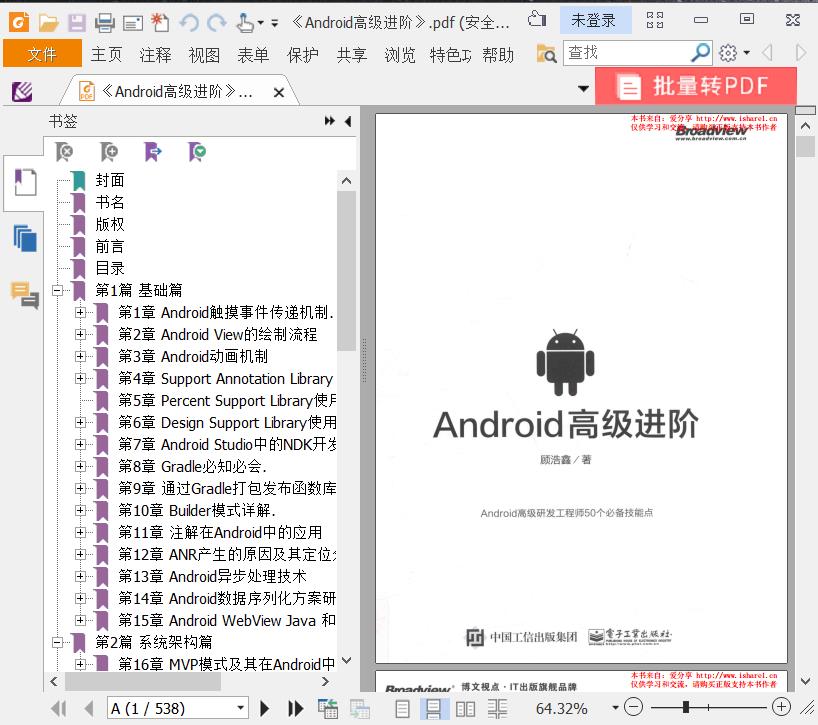Viewport: 818px width, 725px height.
Task: Open the 文件 menu
Action: click(x=42, y=53)
